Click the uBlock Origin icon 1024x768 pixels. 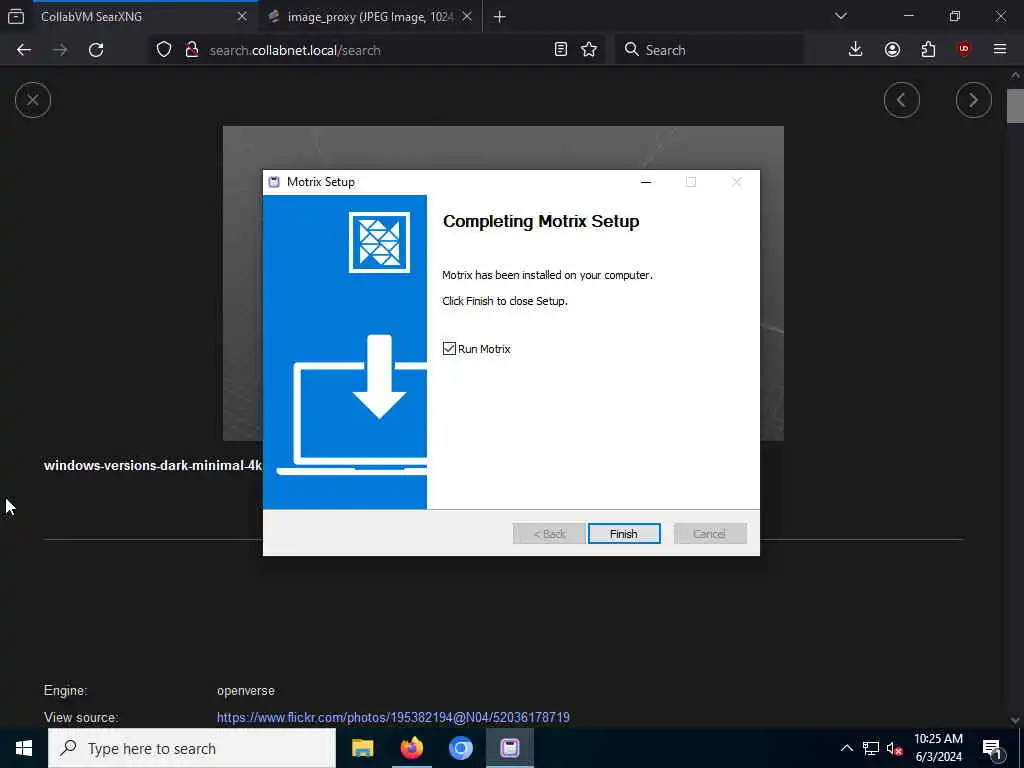pyautogui.click(x=964, y=50)
